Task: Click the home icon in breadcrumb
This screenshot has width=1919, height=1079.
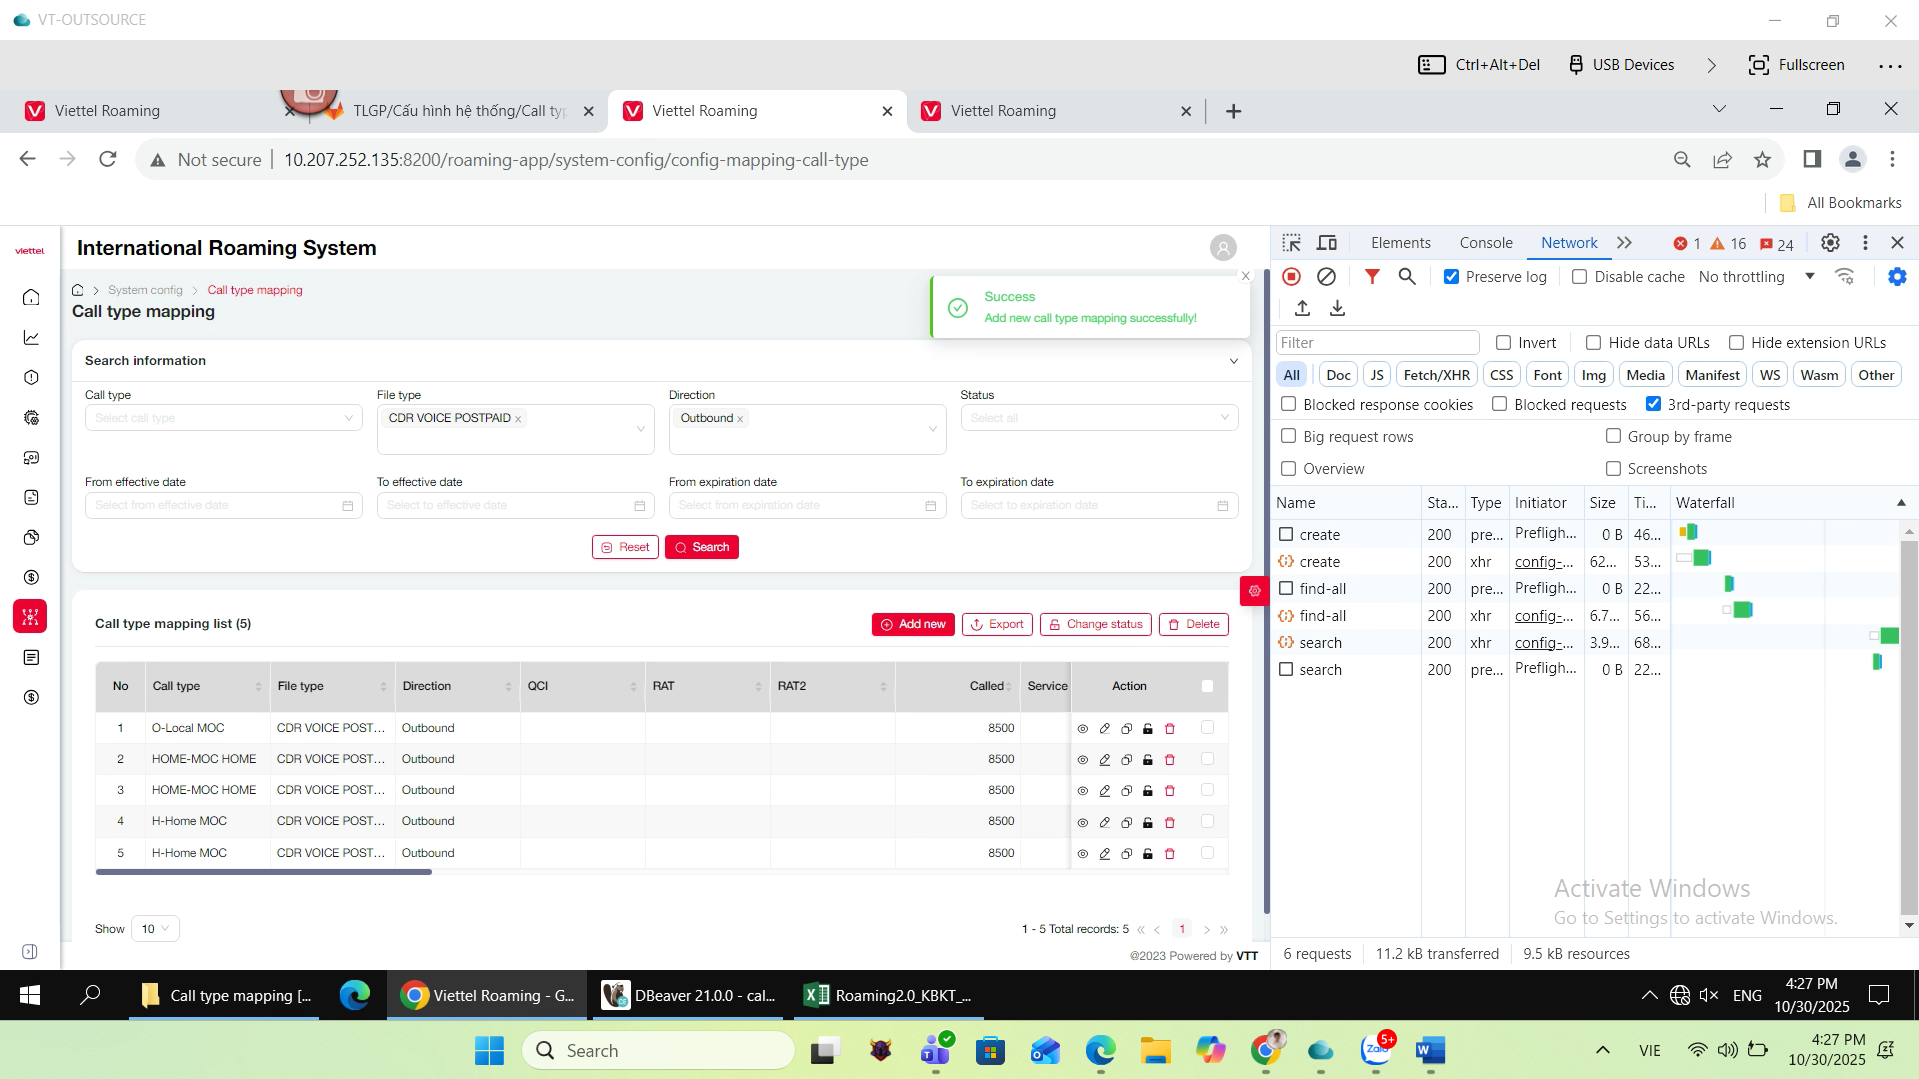Action: point(78,290)
